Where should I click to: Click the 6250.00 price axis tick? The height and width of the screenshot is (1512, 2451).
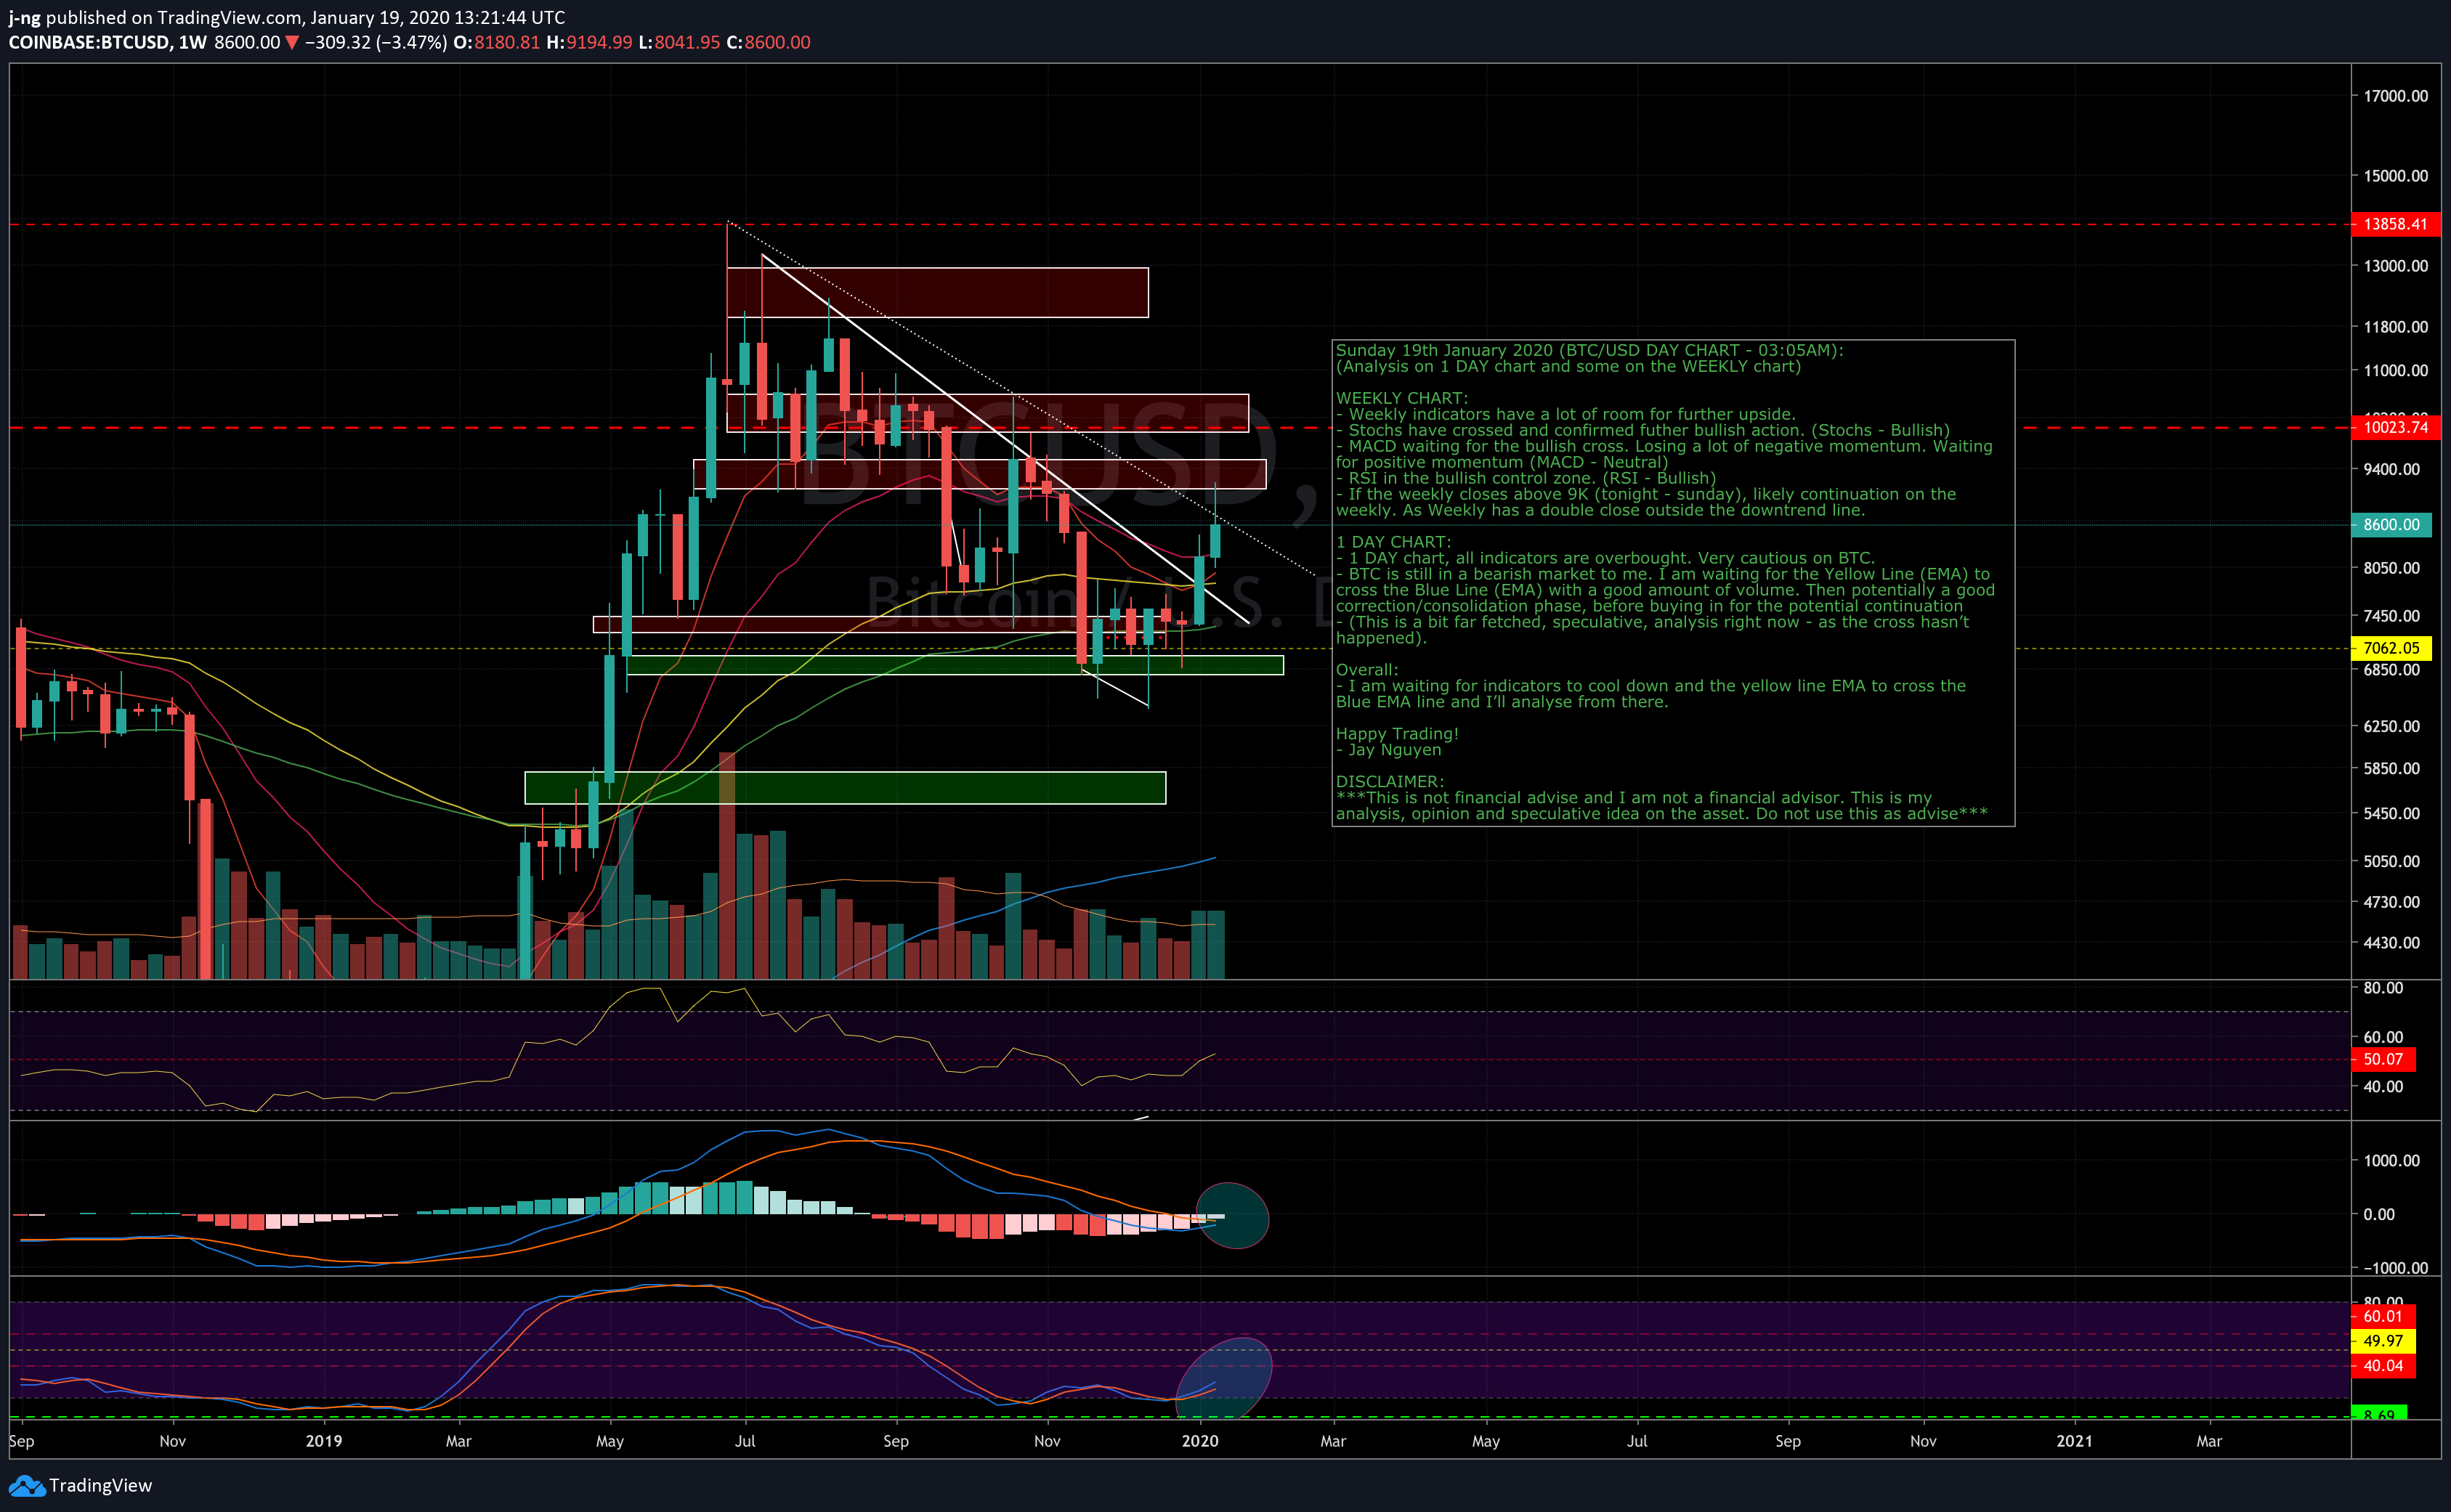[x=2391, y=726]
